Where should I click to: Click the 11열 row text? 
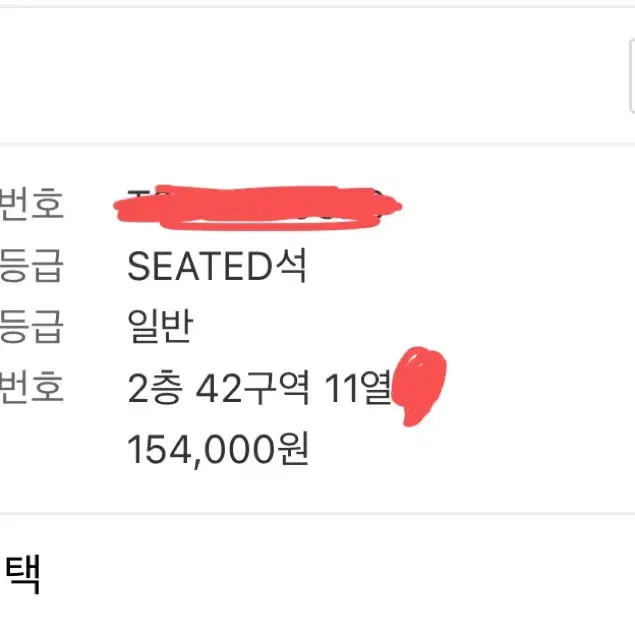click(357, 388)
